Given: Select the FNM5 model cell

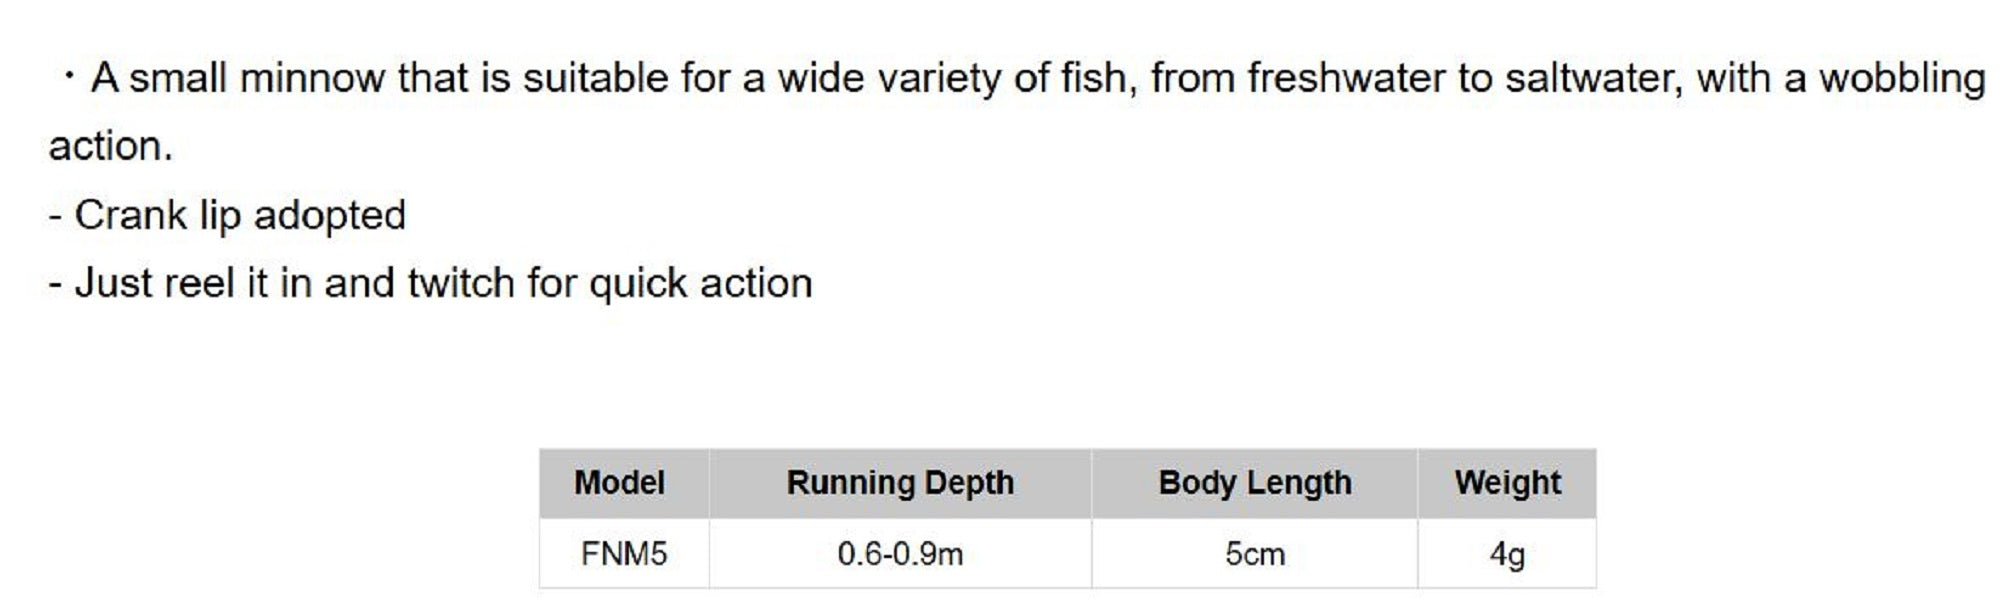Looking at the screenshot, I should coord(623,554).
